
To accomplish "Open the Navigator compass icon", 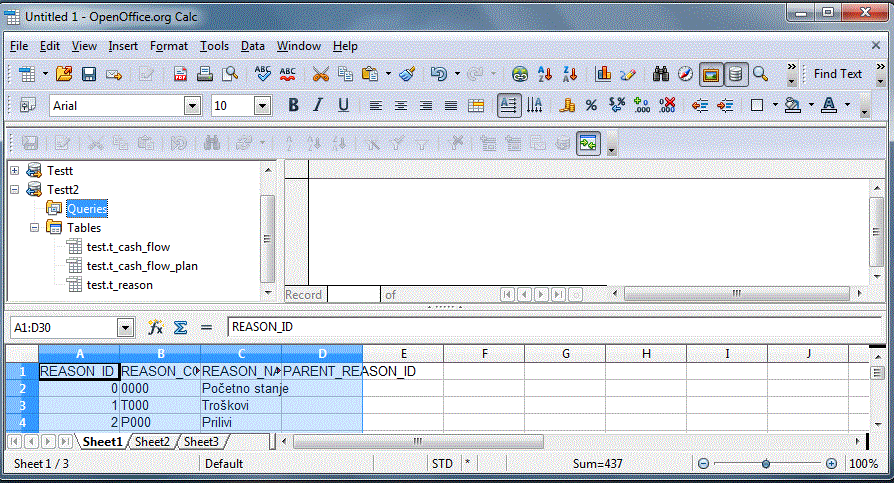I will point(685,74).
